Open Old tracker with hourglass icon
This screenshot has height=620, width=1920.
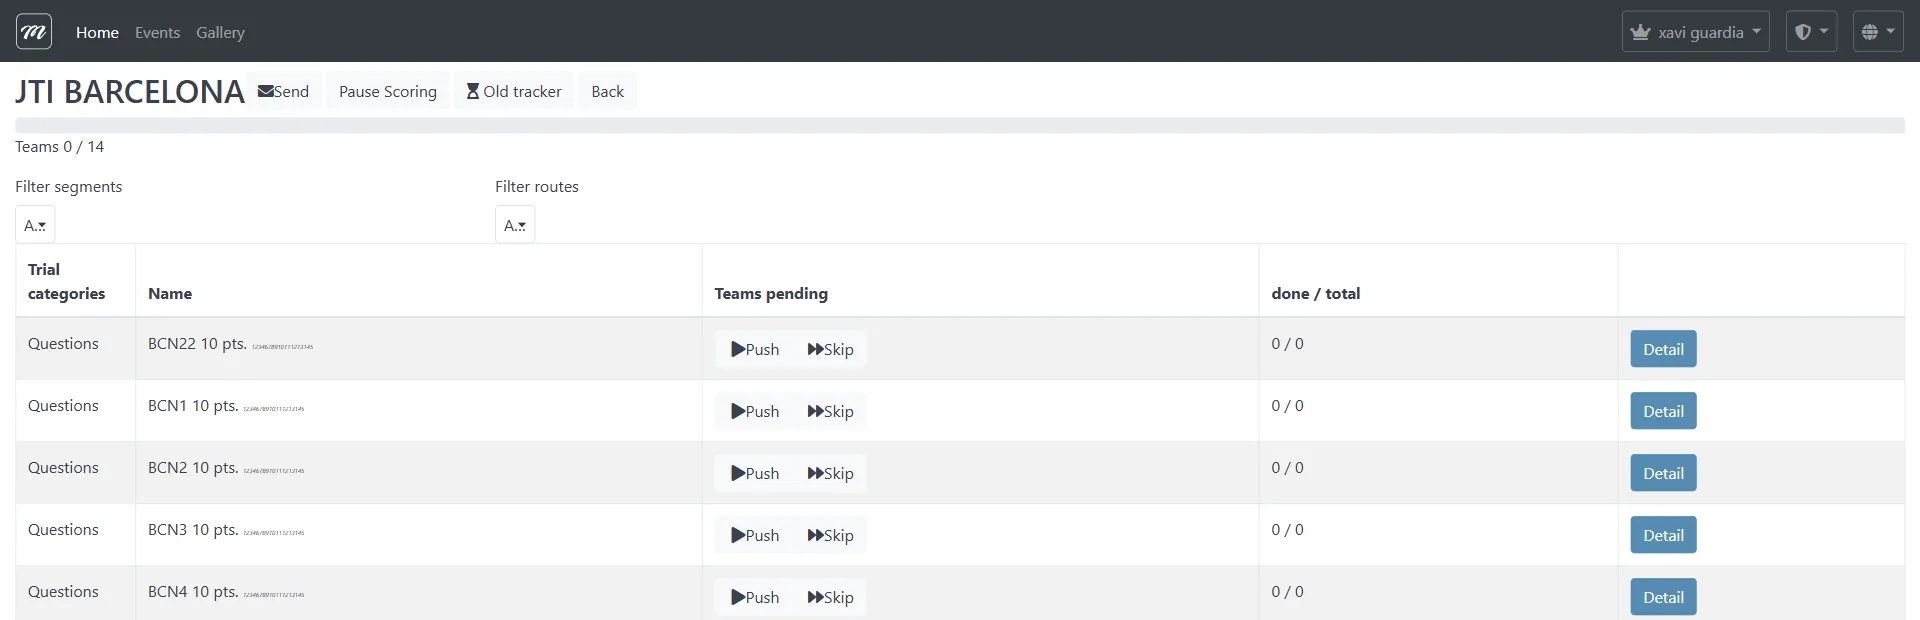coord(514,91)
